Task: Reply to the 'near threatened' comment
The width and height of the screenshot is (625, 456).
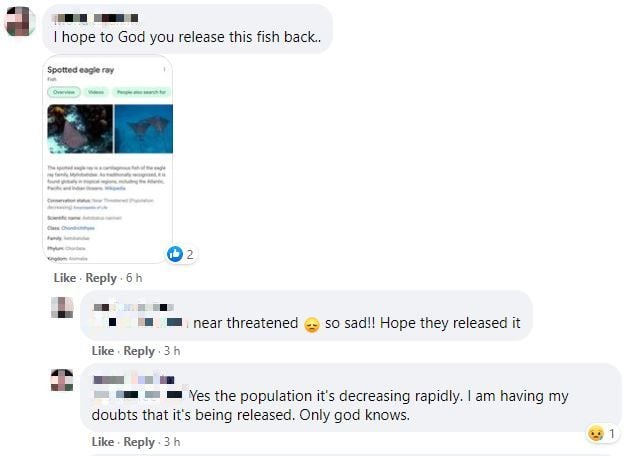Action: 139,351
